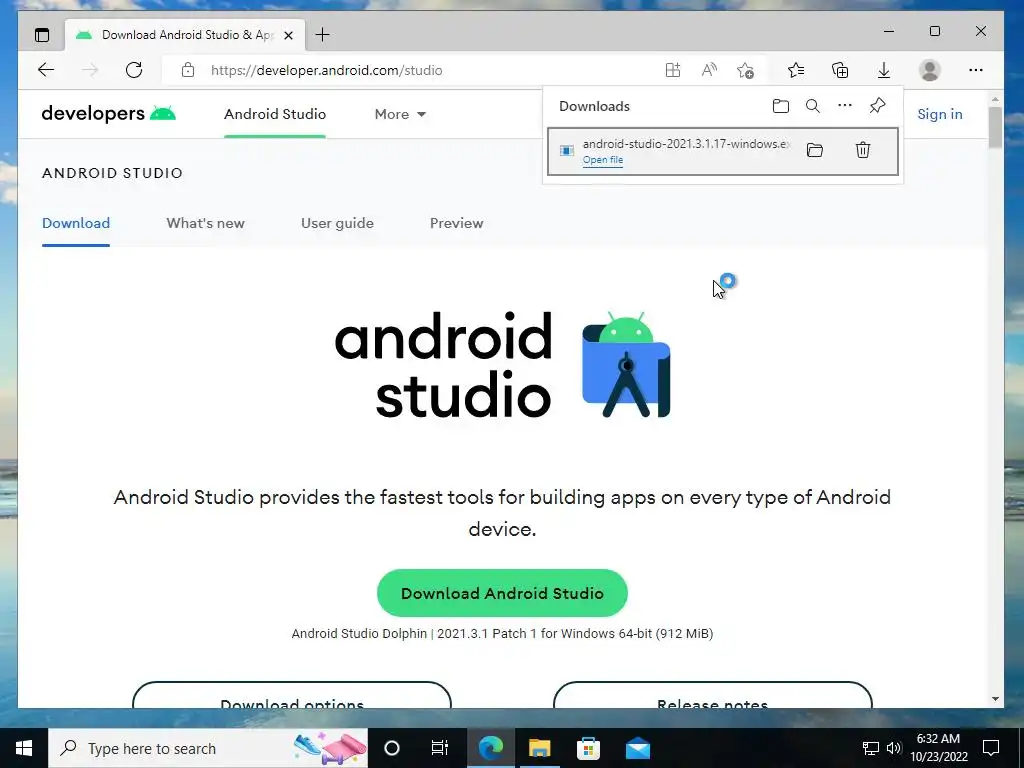The height and width of the screenshot is (768, 1024).
Task: Open the downloads folder from Downloads panel
Action: coord(780,106)
